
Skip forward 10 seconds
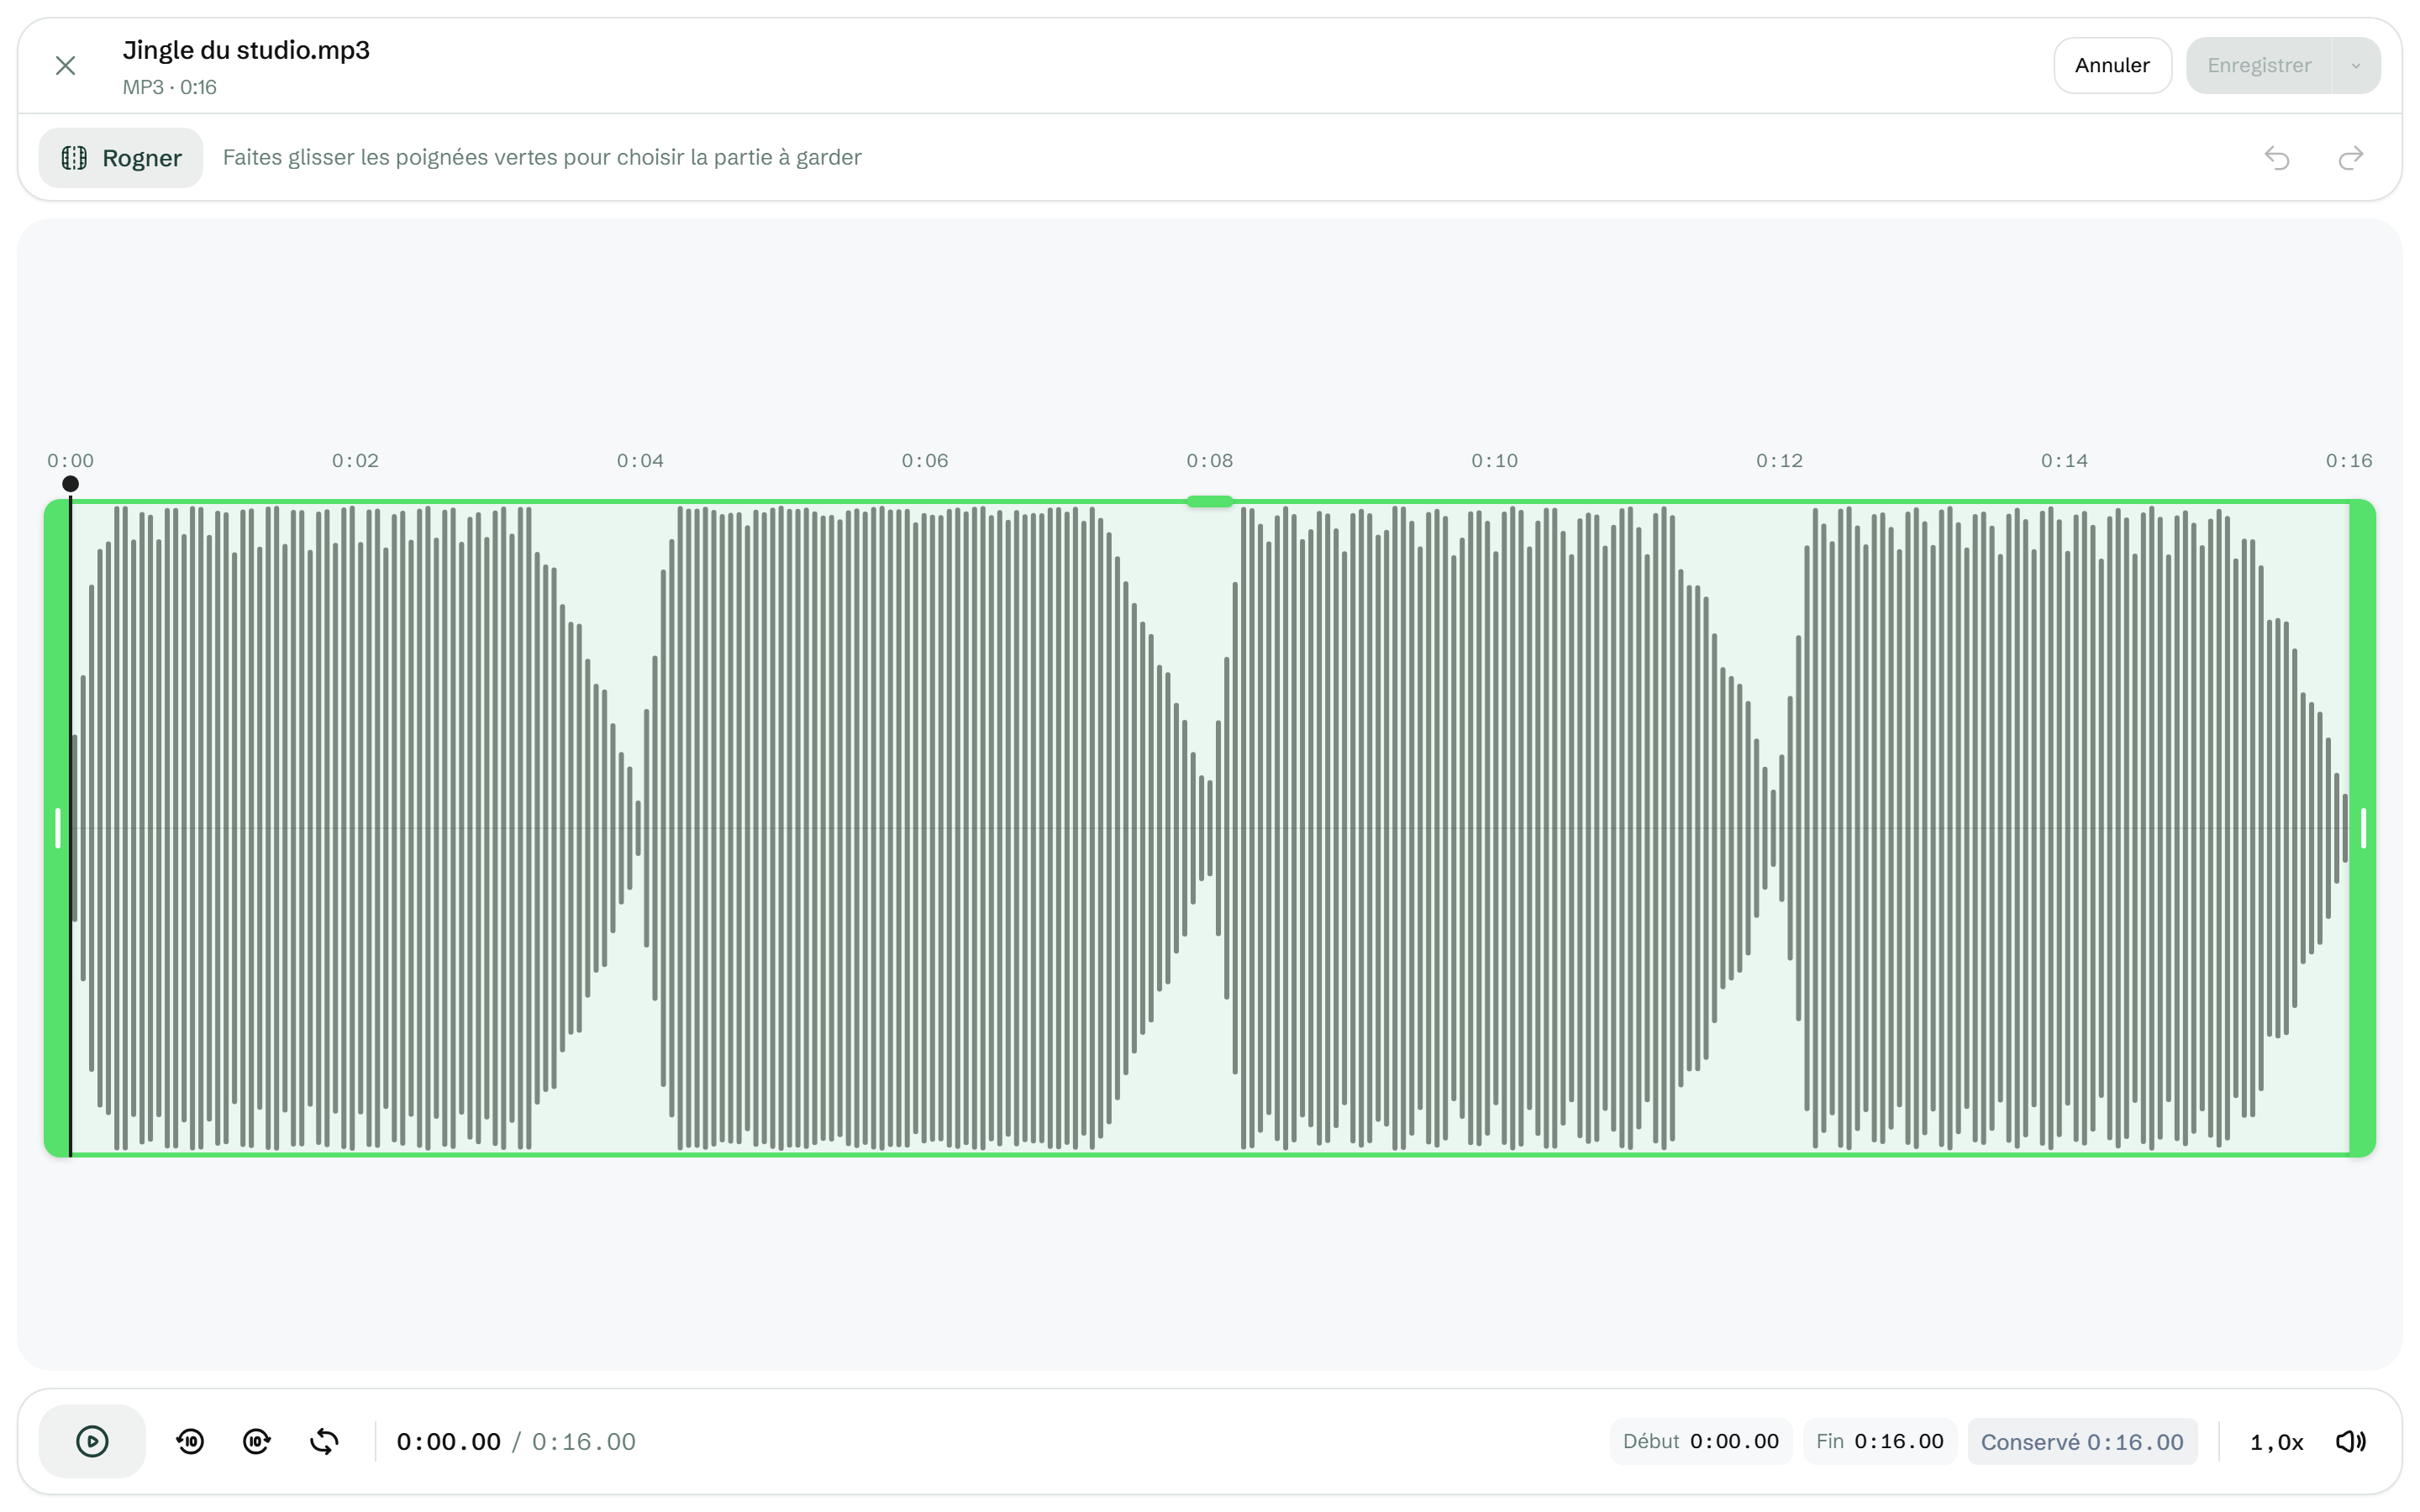[x=257, y=1441]
